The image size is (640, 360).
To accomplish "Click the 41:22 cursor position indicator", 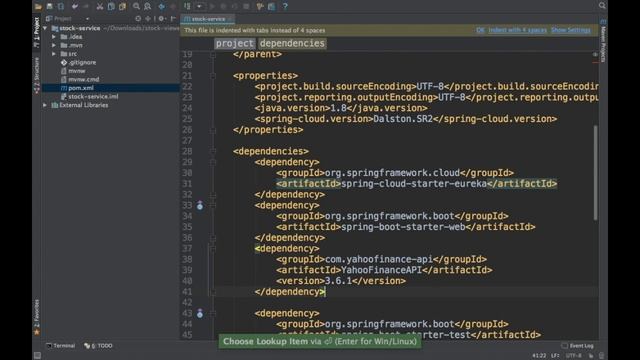I will tap(539, 356).
